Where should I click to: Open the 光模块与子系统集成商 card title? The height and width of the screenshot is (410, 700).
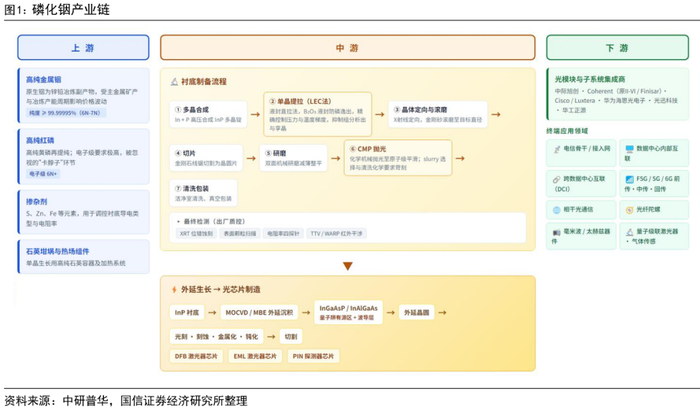590,79
